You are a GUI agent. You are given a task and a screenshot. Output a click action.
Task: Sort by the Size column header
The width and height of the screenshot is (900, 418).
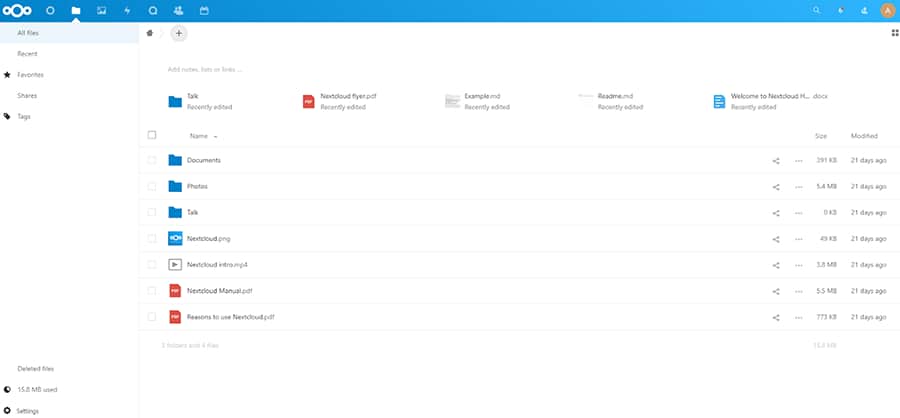click(x=821, y=136)
